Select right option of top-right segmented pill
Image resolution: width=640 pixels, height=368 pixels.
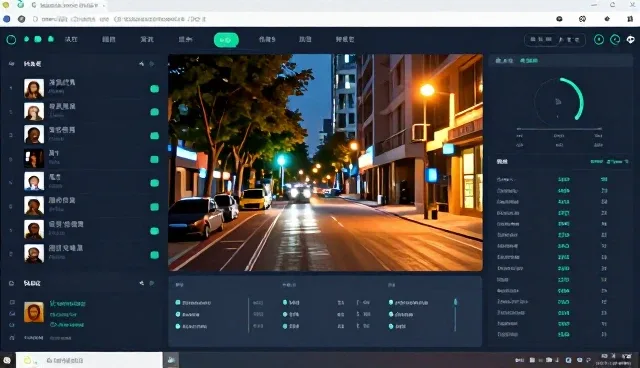pos(570,40)
